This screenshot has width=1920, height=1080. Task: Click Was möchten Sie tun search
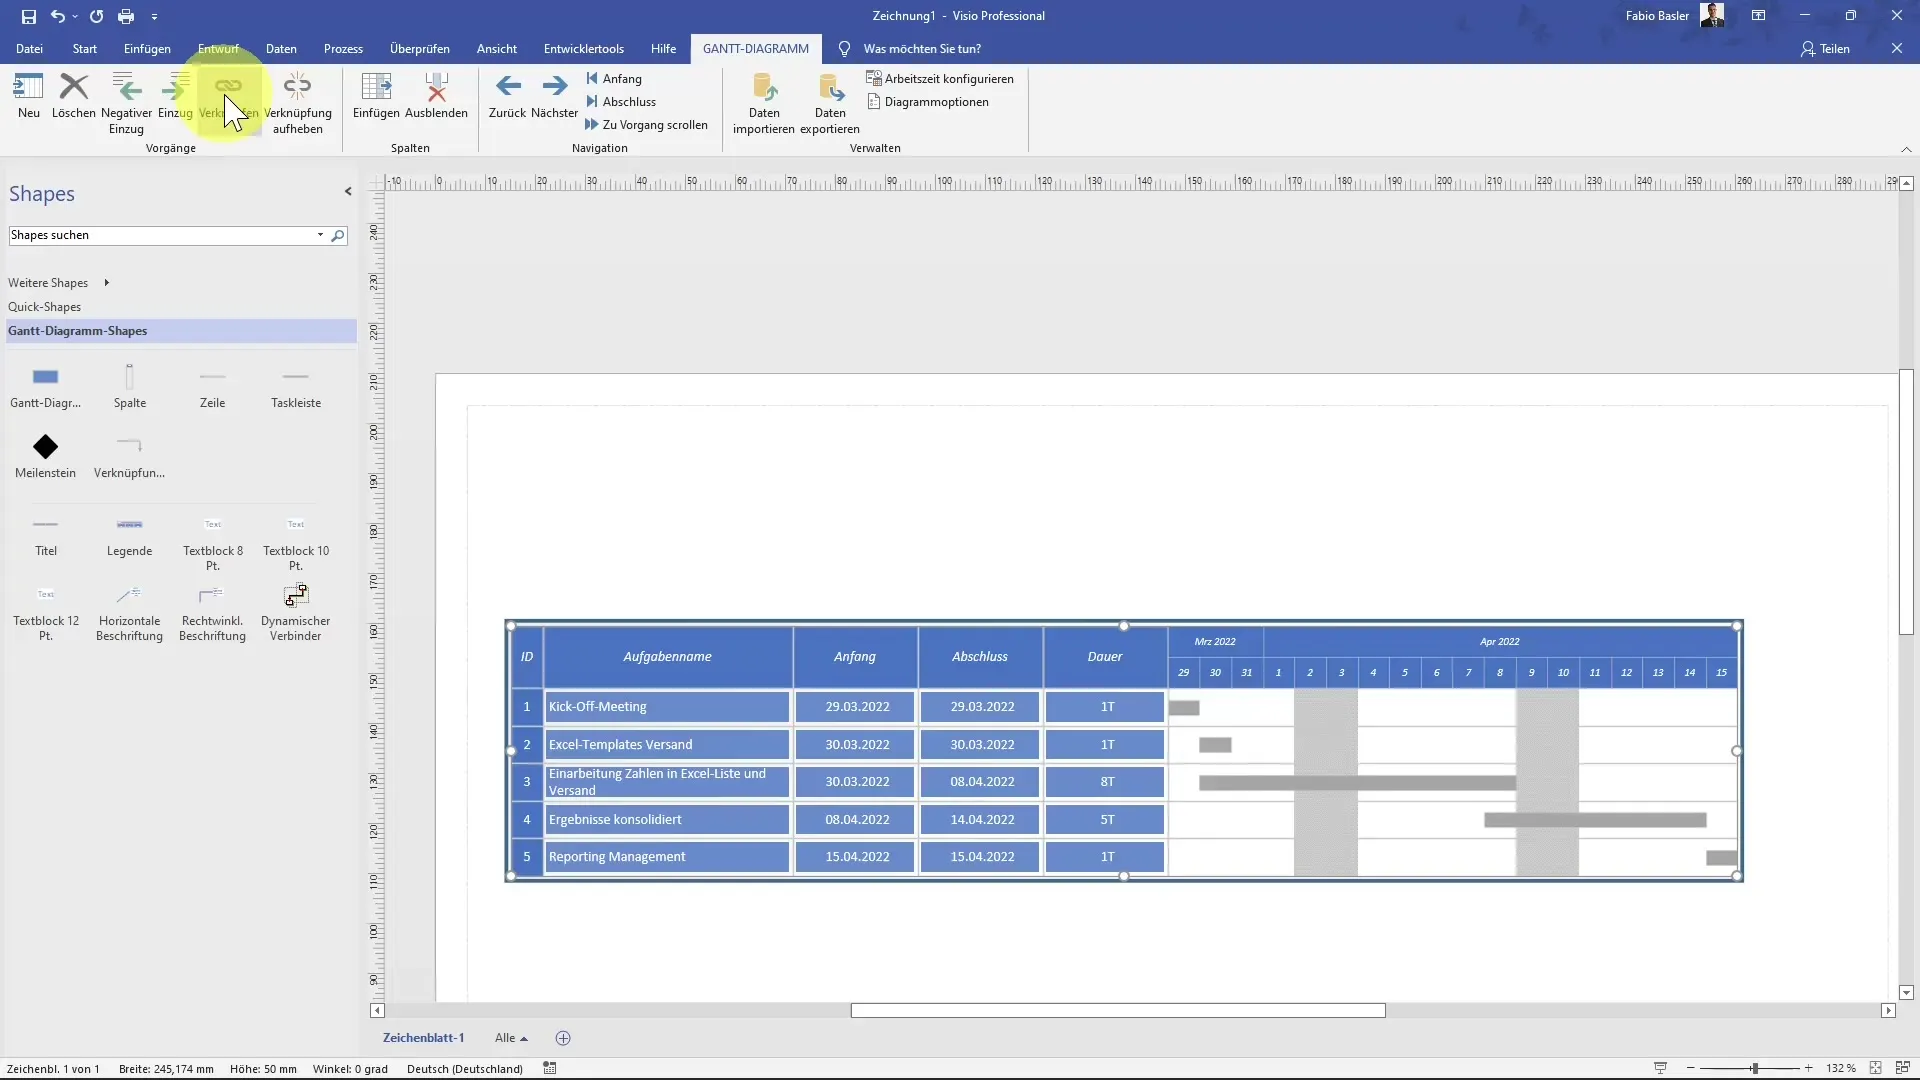pos(922,48)
